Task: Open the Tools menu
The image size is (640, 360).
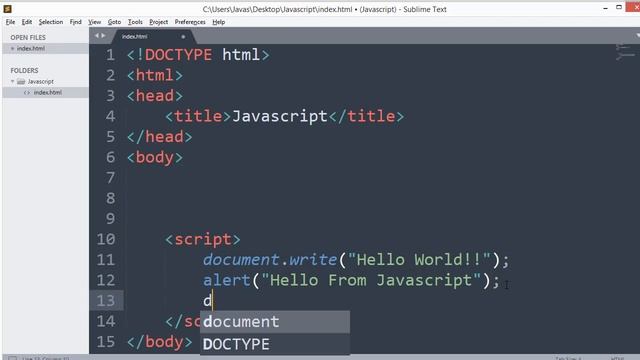Action: (135, 22)
